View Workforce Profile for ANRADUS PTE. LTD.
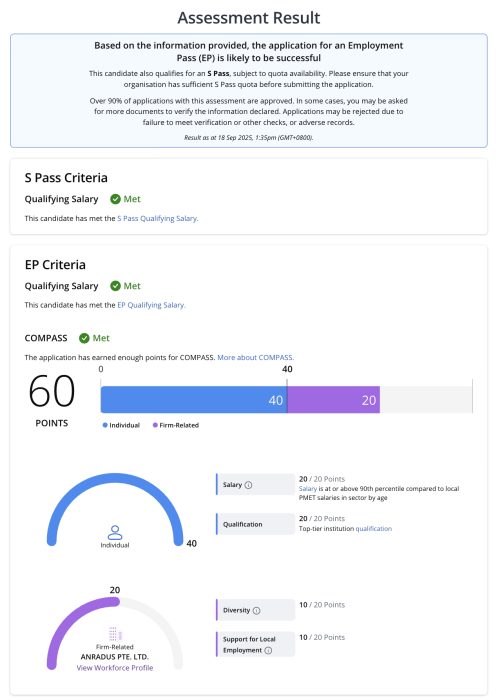Viewport: 500px width, 699px height. (115, 668)
